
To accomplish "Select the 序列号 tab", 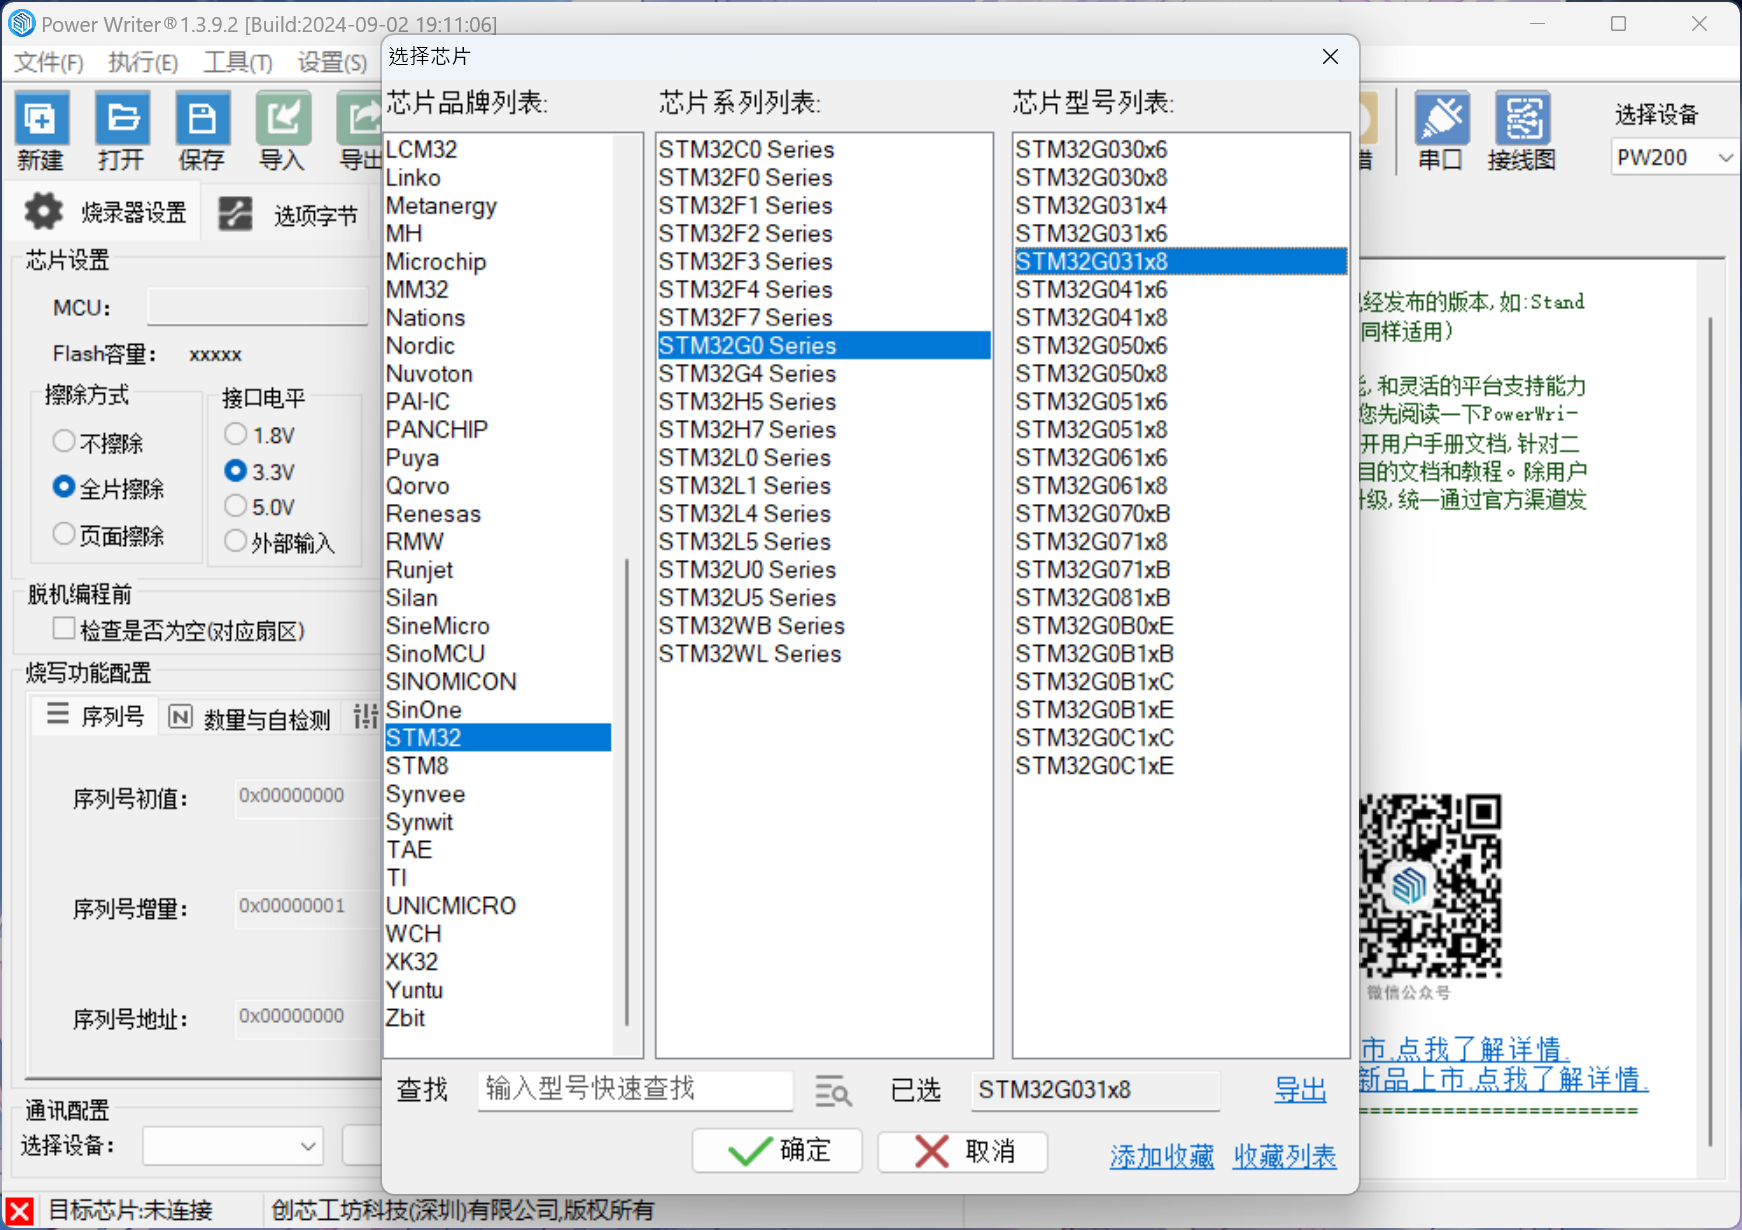I will (96, 716).
